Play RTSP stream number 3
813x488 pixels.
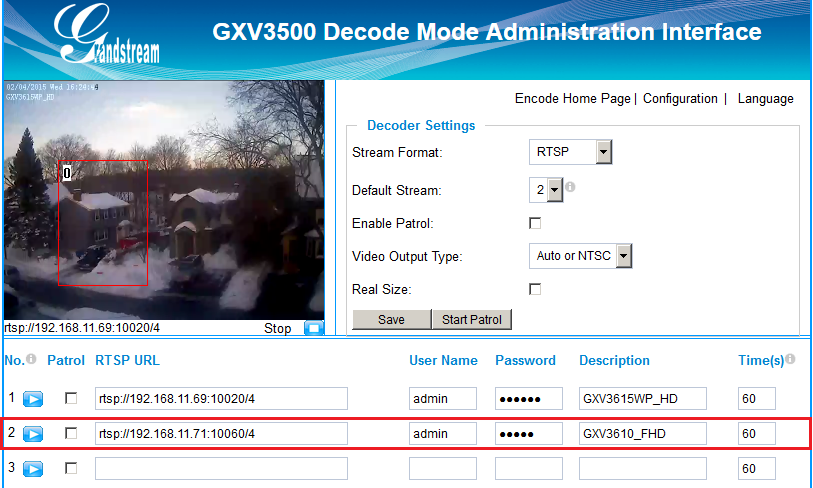pos(33,469)
